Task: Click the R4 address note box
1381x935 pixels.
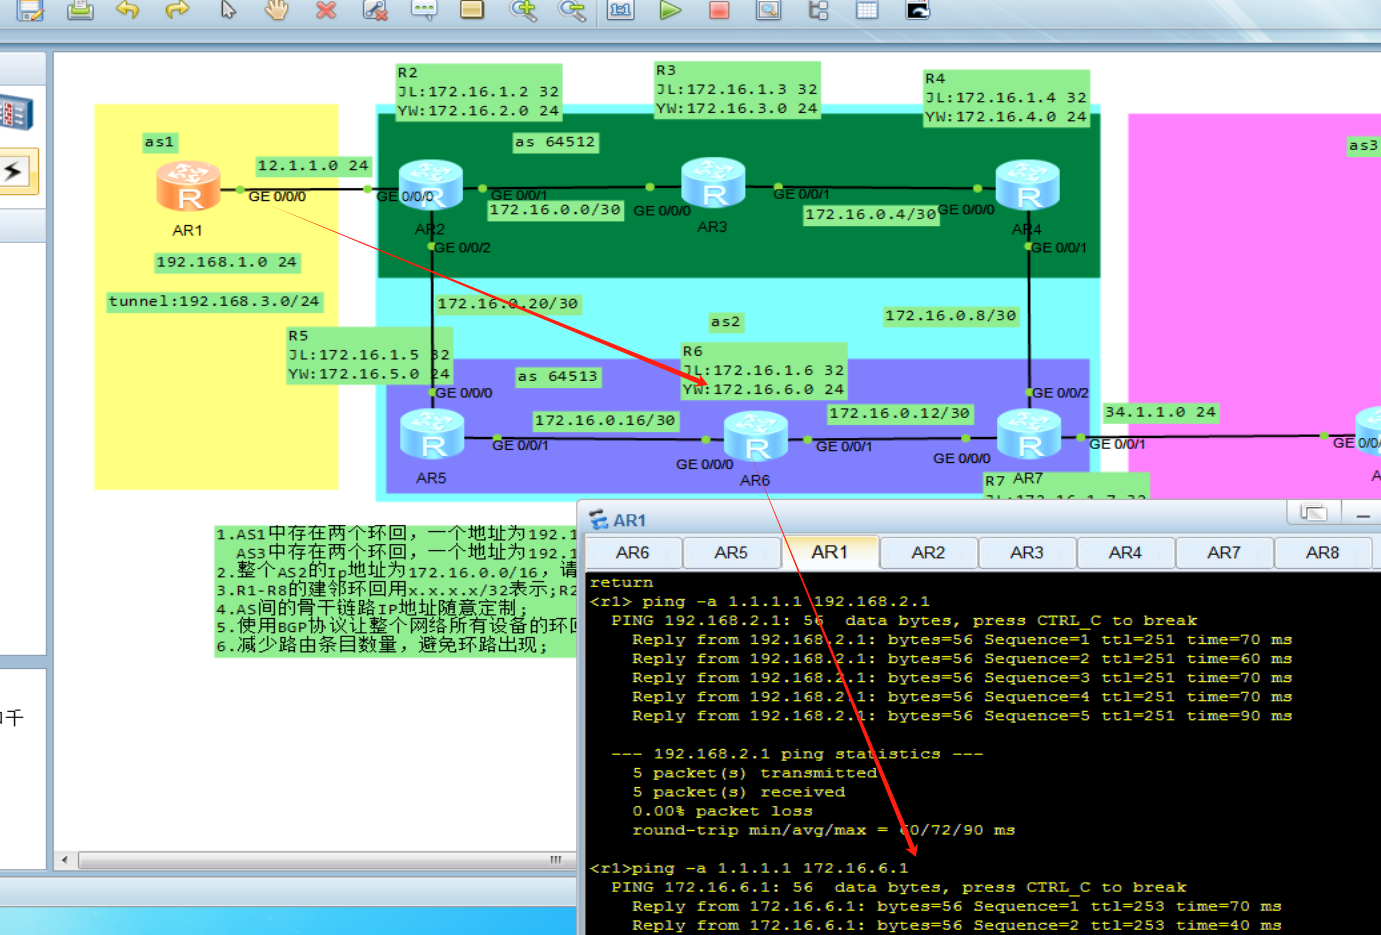Action: 1006,98
